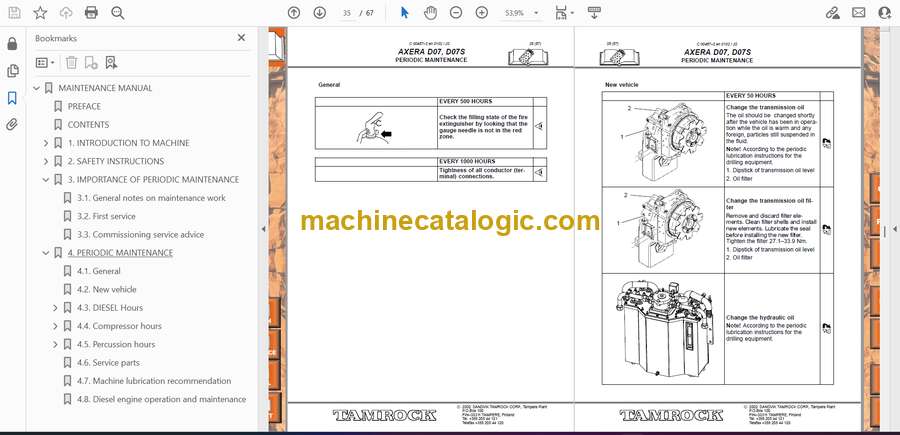Expand right tools pane arrow

click(x=894, y=230)
